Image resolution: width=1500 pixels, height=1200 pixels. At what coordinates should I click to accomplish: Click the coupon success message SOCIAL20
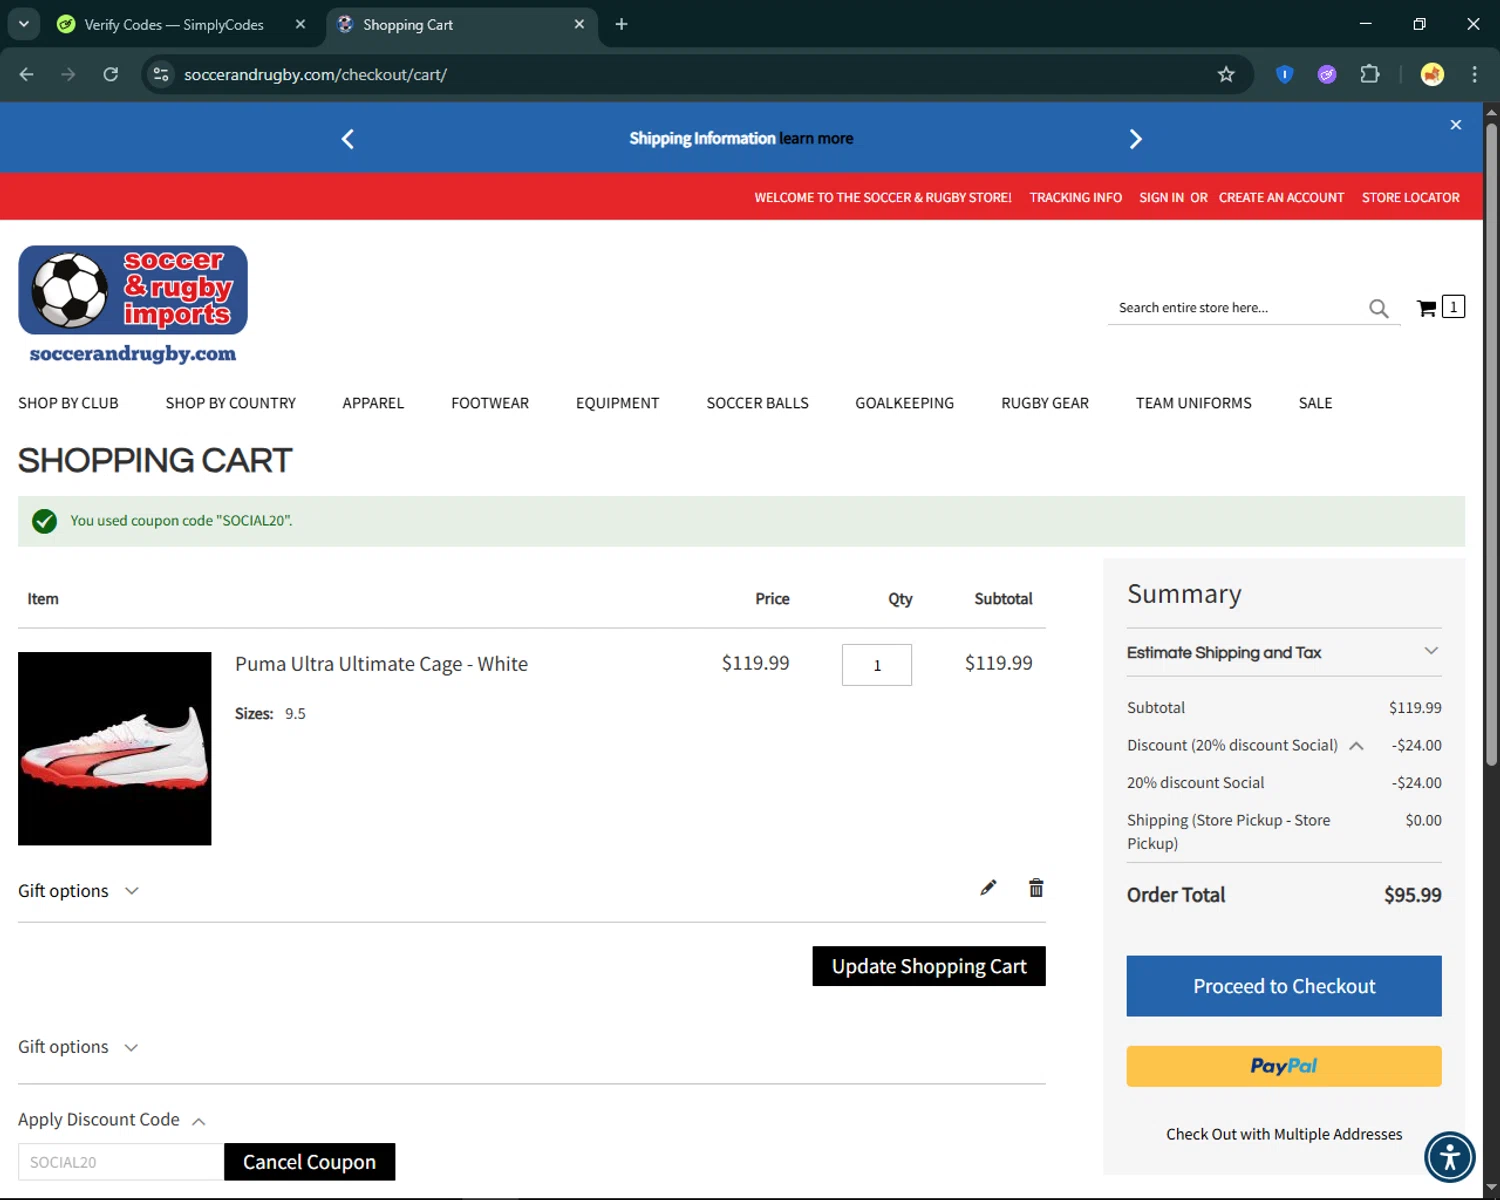coord(181,521)
